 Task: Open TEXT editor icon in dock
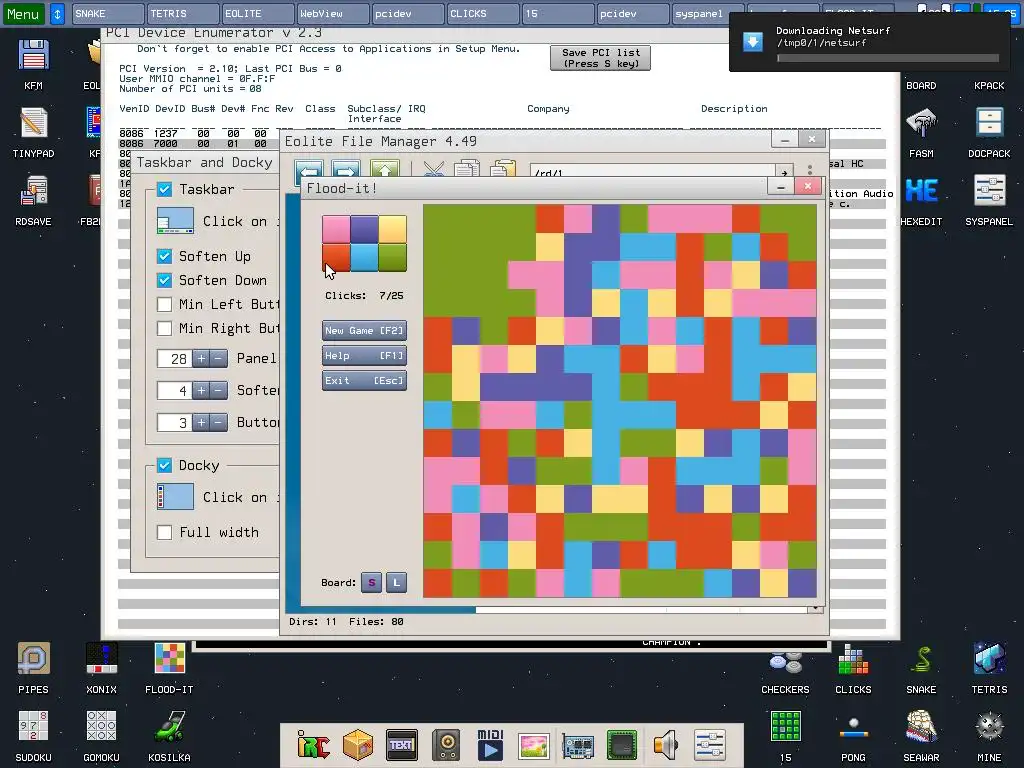(402, 744)
